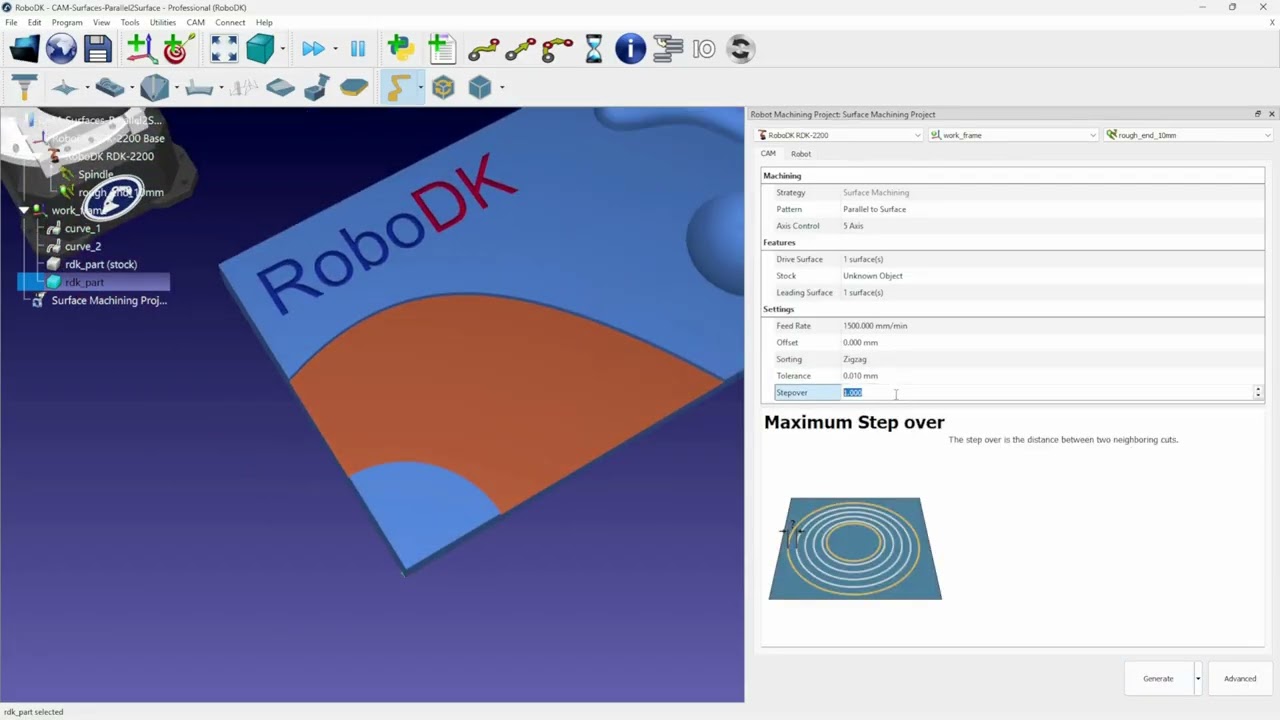This screenshot has height=720, width=1280.
Task: Open station file with the folder icon
Action: pos(24,49)
